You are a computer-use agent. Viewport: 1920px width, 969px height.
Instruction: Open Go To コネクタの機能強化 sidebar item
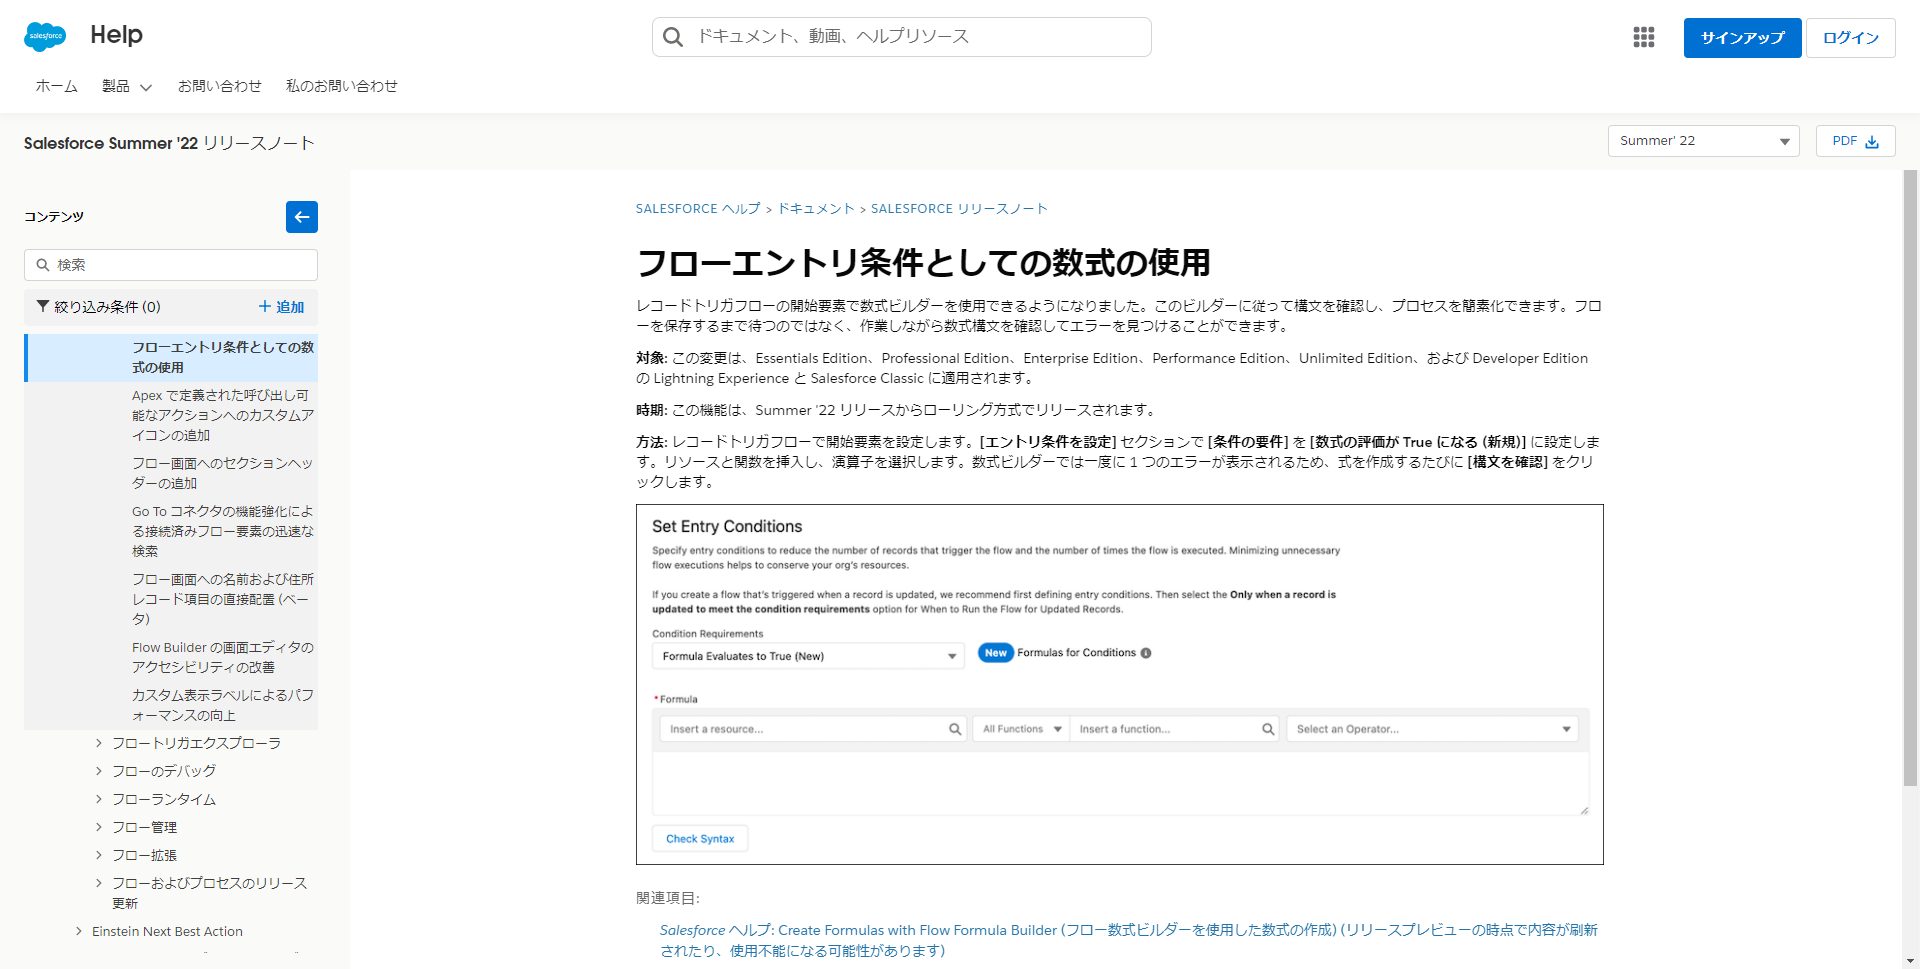pos(223,531)
